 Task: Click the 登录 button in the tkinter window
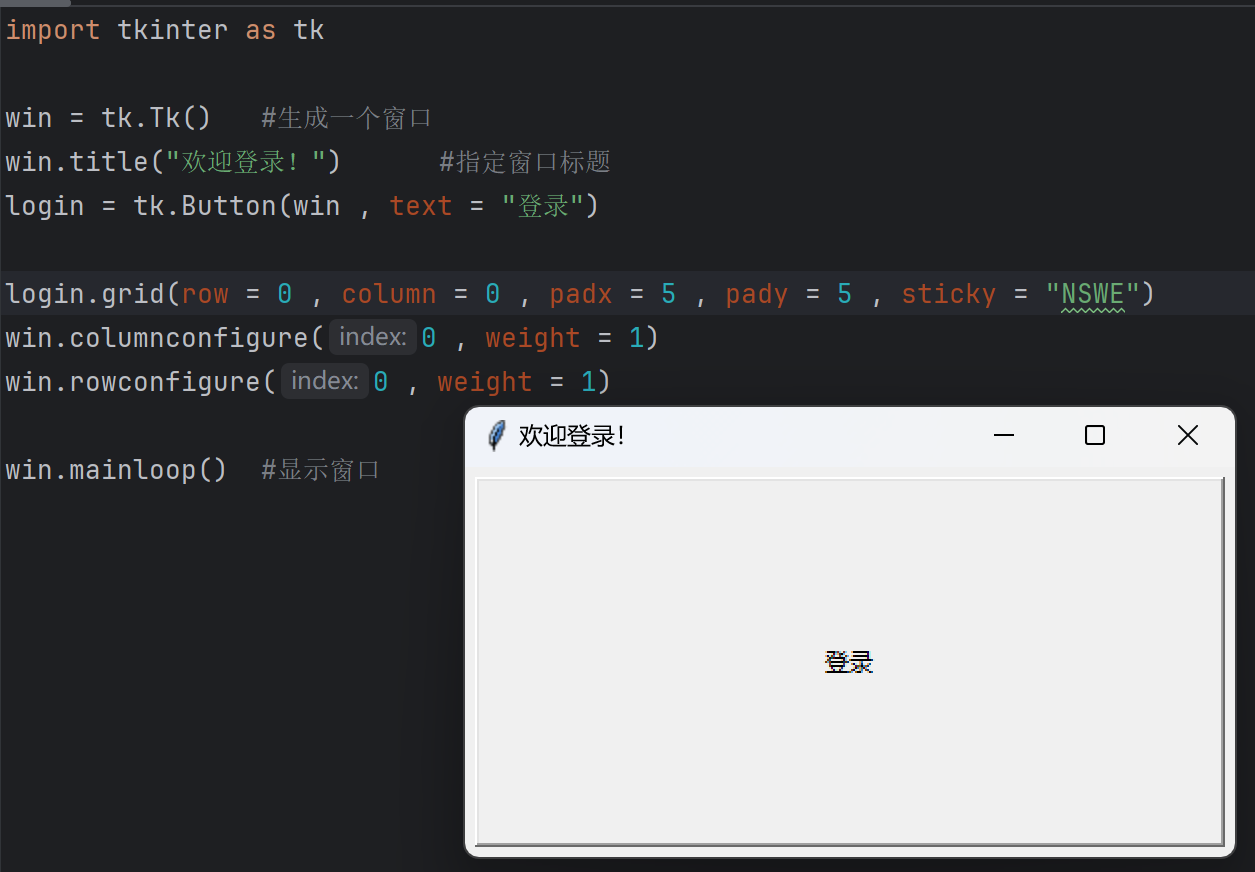coord(850,662)
